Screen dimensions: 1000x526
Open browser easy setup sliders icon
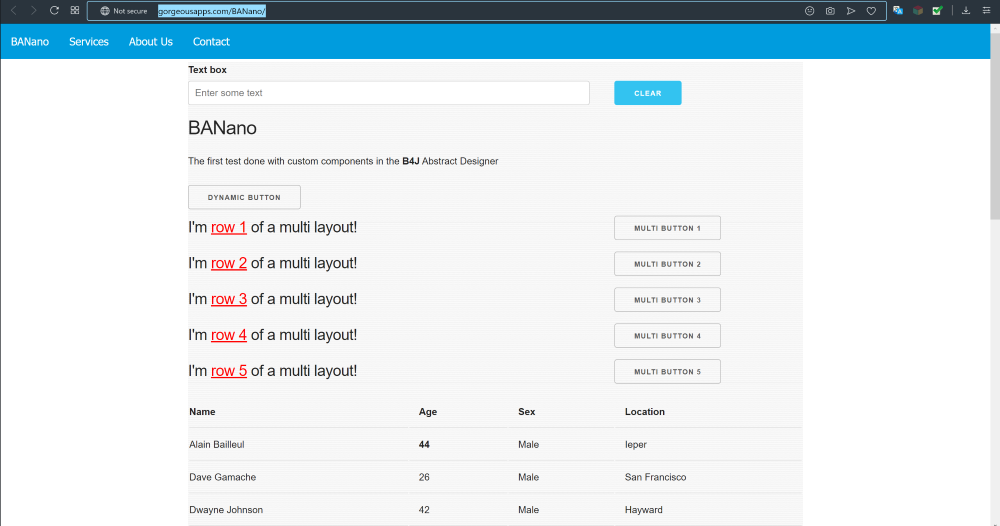click(x=987, y=11)
